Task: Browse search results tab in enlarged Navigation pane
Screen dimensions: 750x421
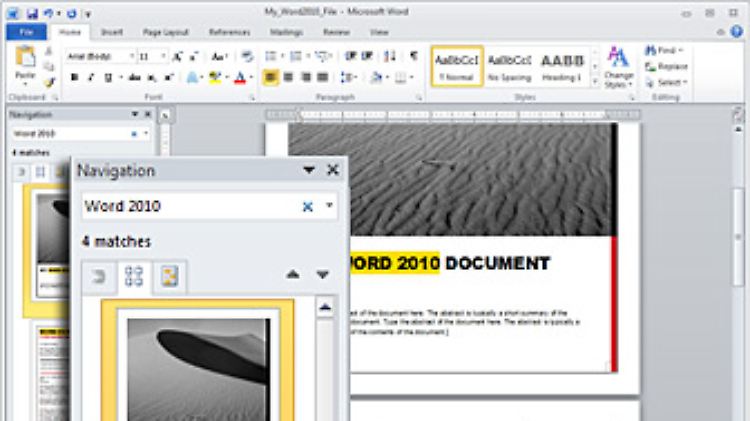Action: pyautogui.click(x=170, y=277)
